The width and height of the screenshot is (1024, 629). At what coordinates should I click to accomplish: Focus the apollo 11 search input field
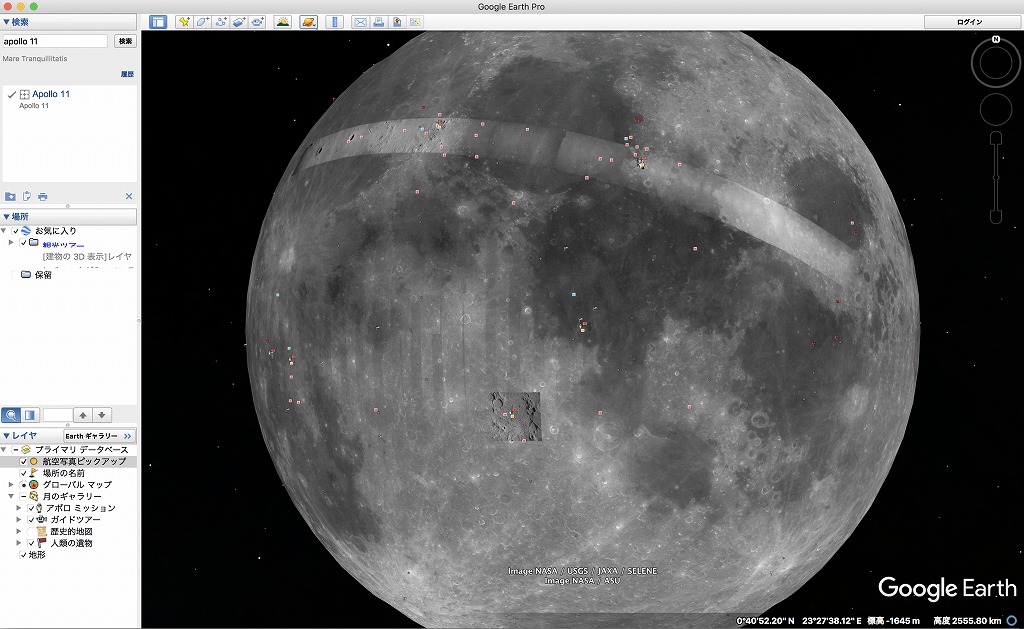pos(54,41)
